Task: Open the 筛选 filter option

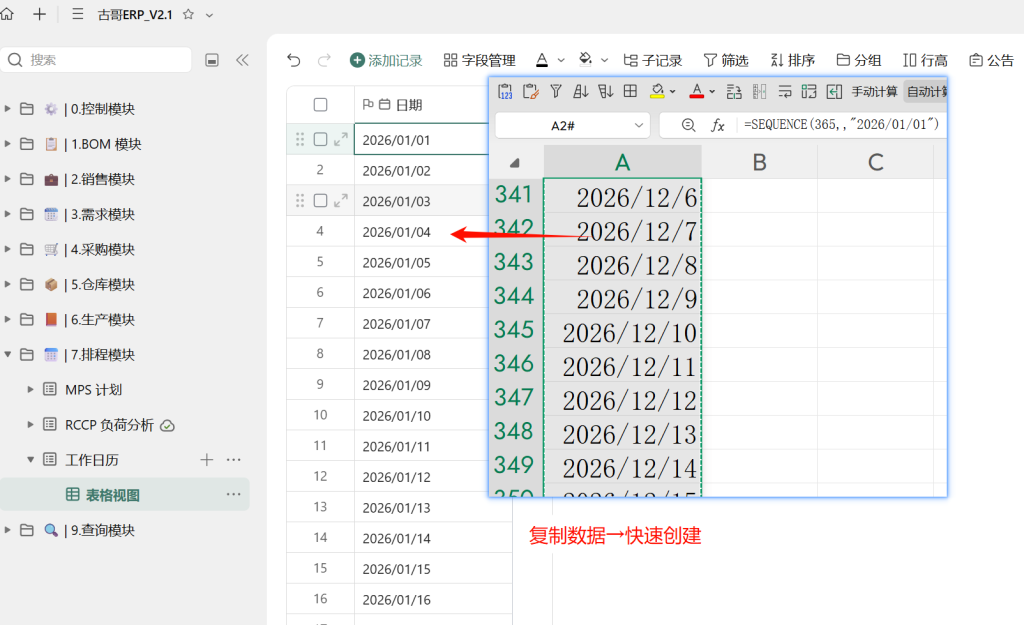Action: [726, 61]
